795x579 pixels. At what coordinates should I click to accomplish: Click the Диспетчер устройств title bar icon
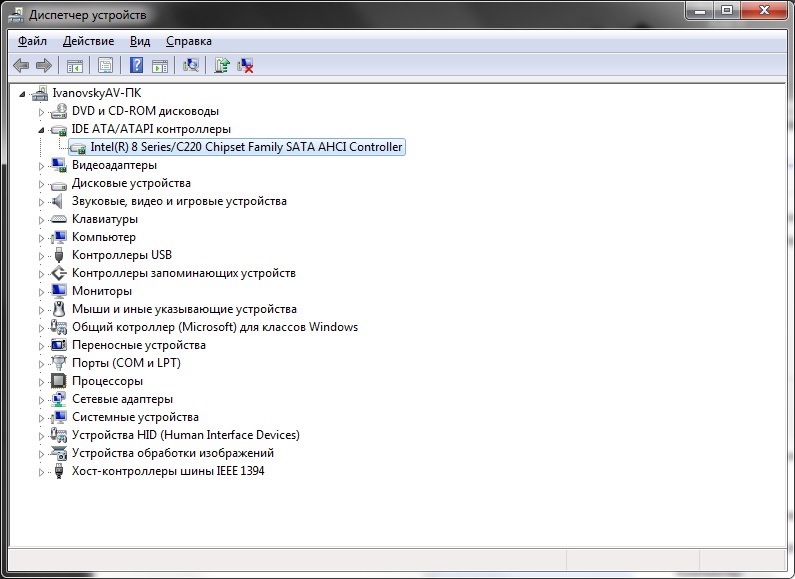[16, 15]
